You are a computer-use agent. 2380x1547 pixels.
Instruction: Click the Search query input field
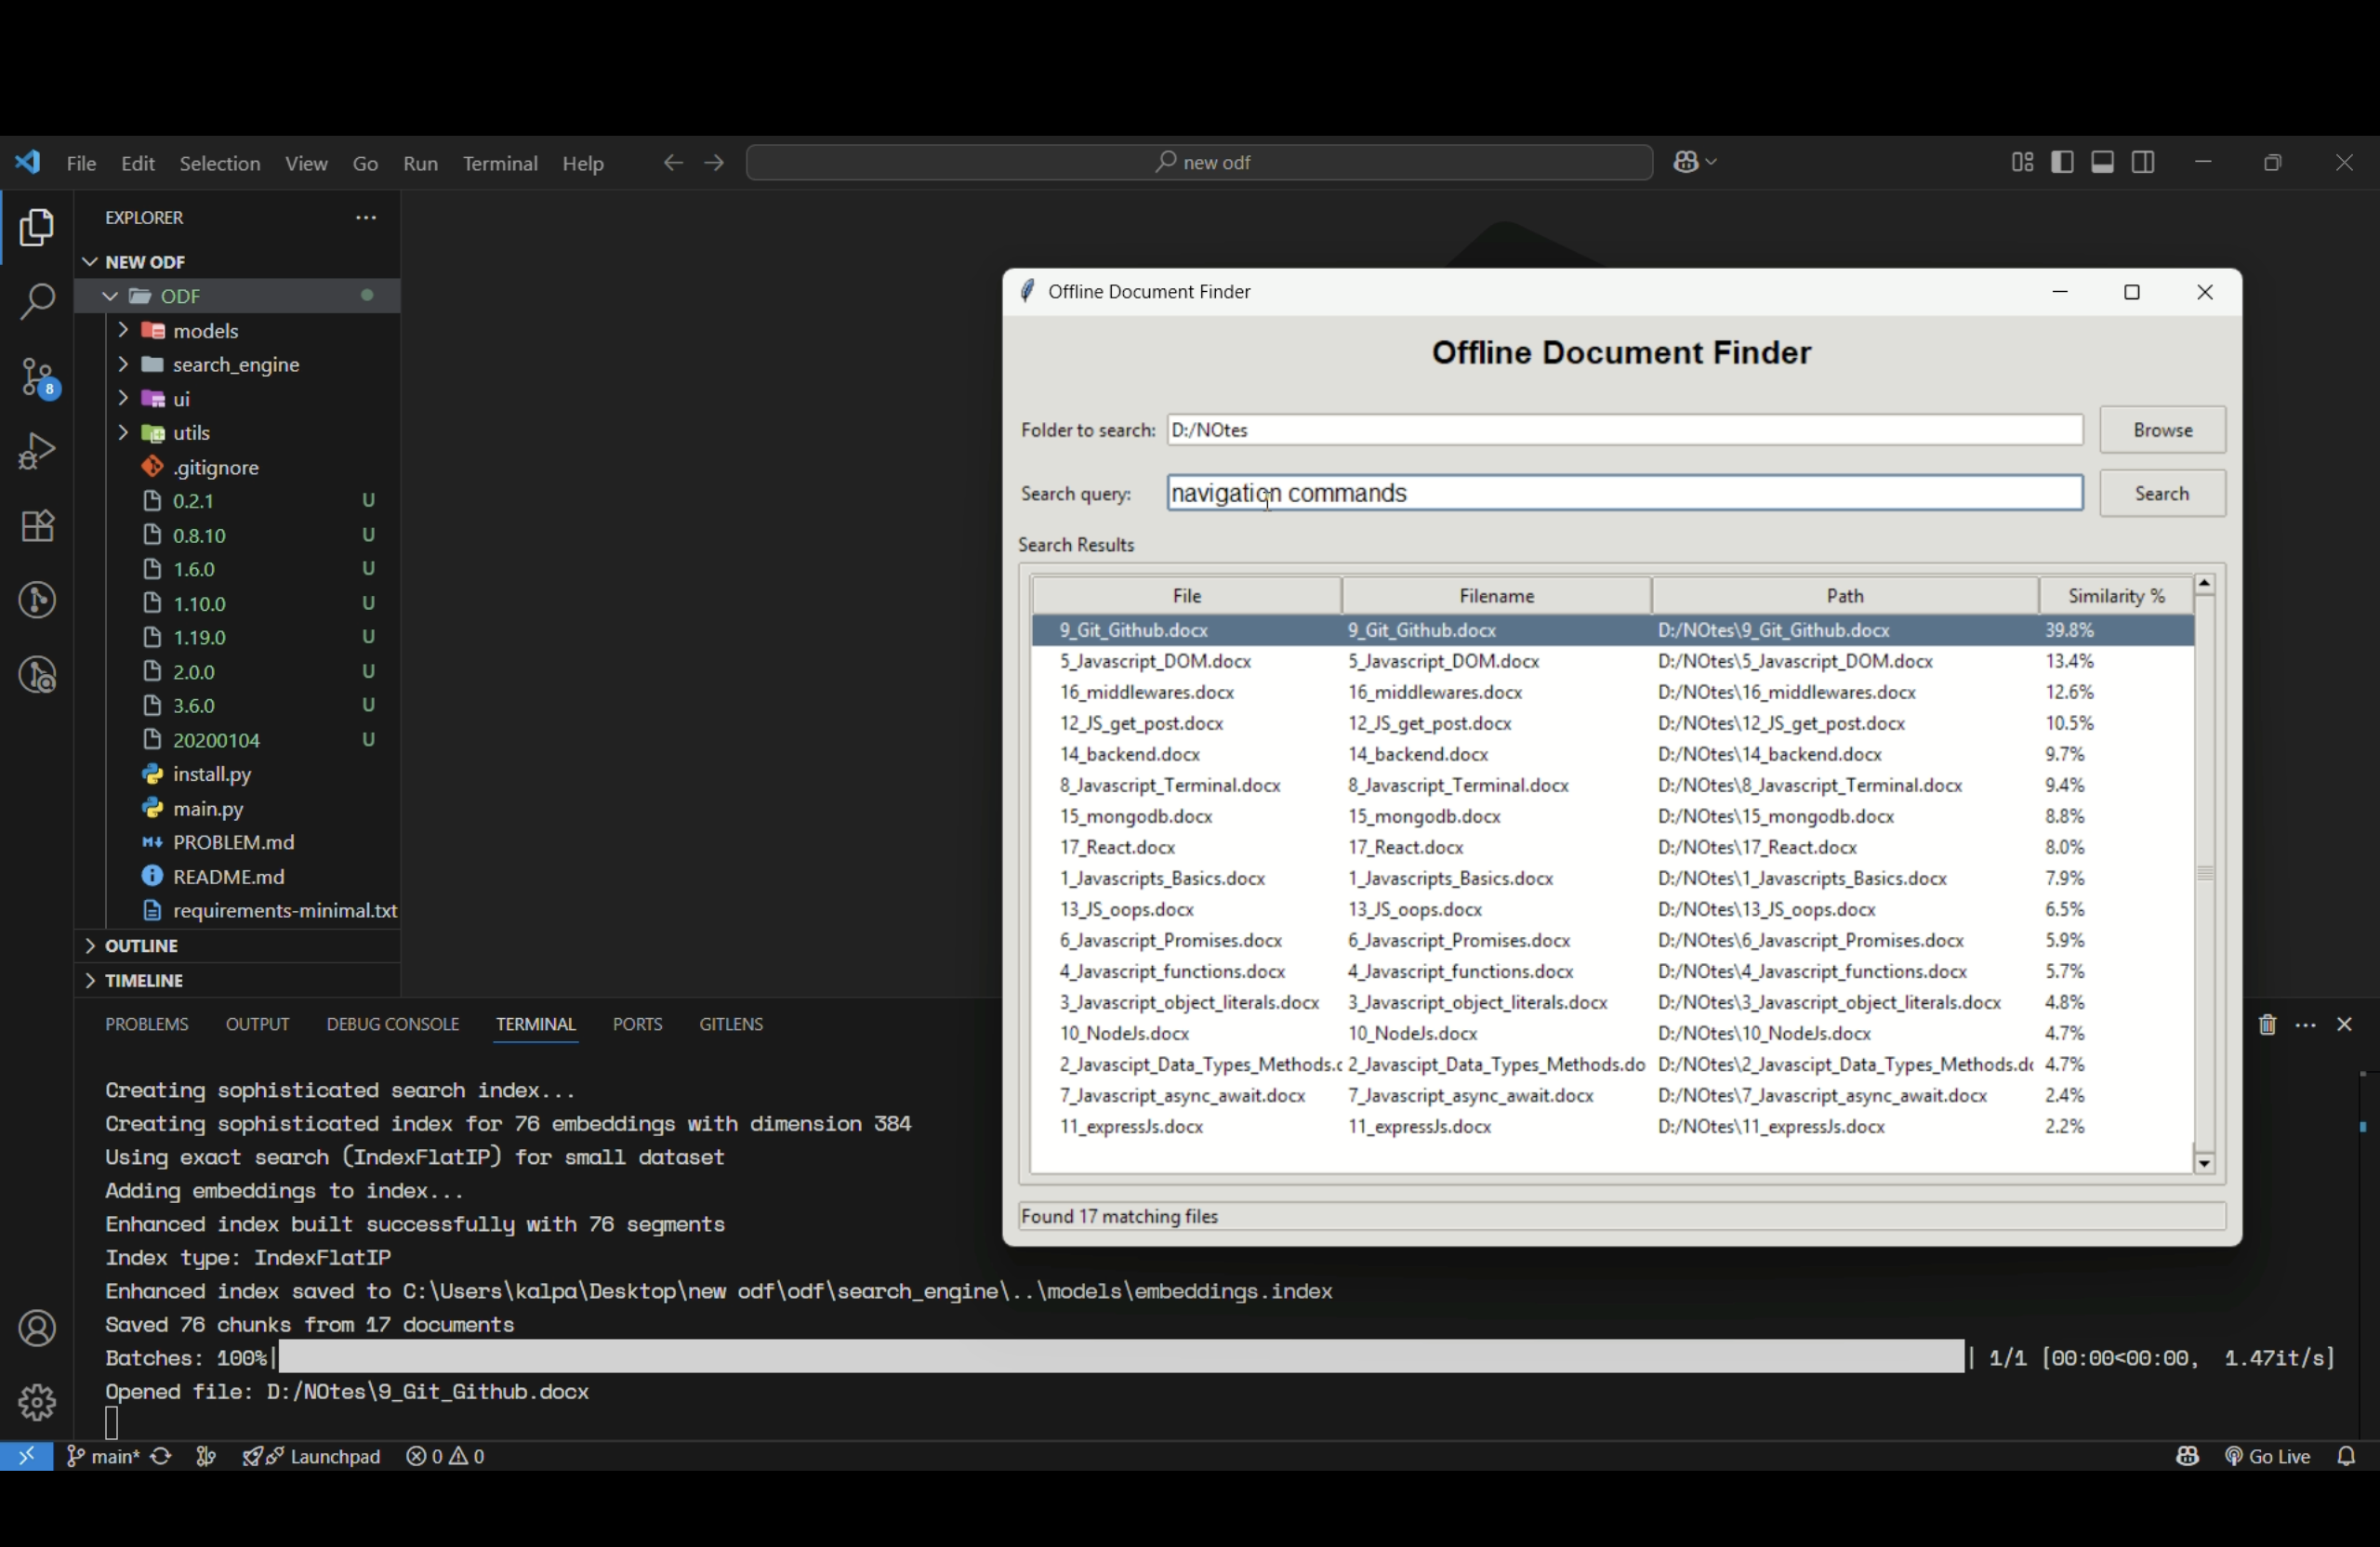click(1625, 493)
